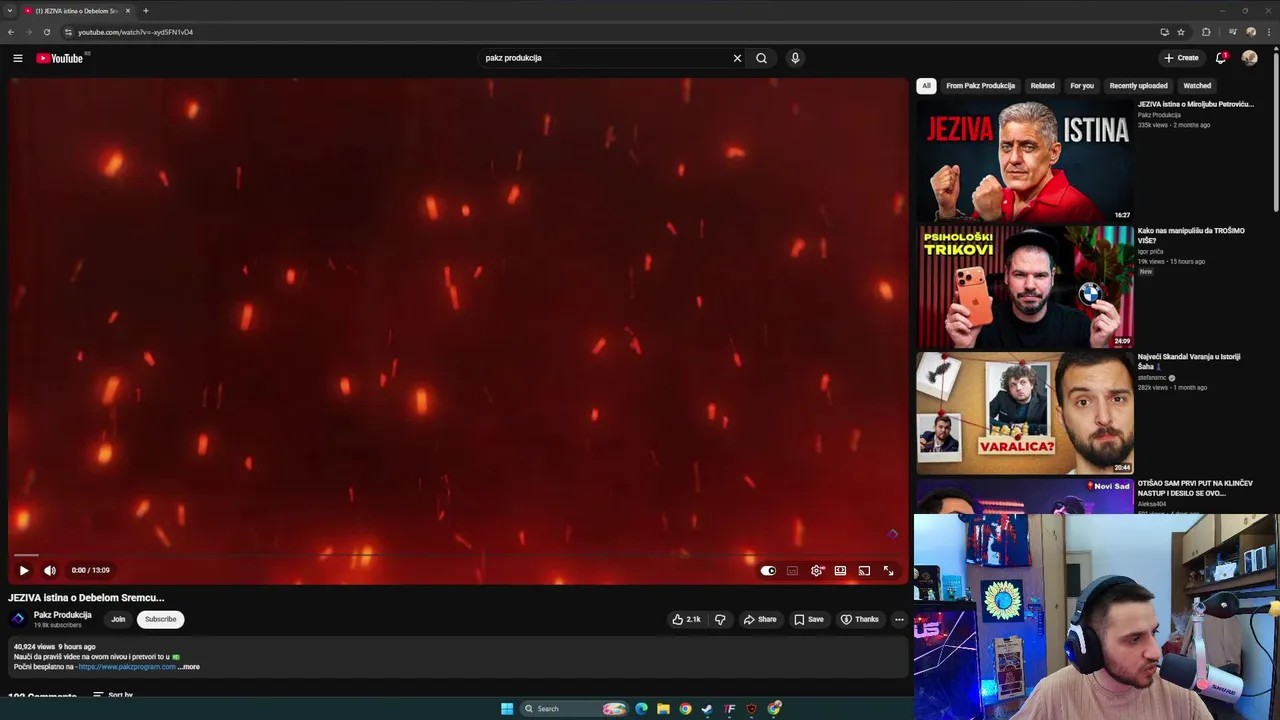Open video player settings gear

pyautogui.click(x=817, y=570)
